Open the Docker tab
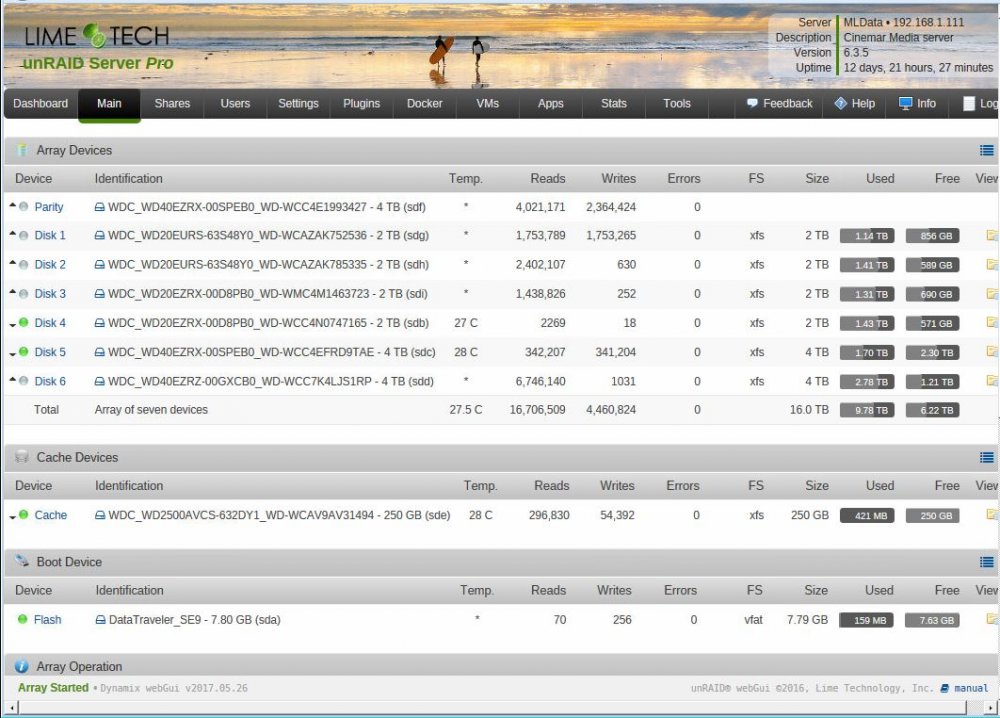Screen dimensions: 1000x718 424,103
